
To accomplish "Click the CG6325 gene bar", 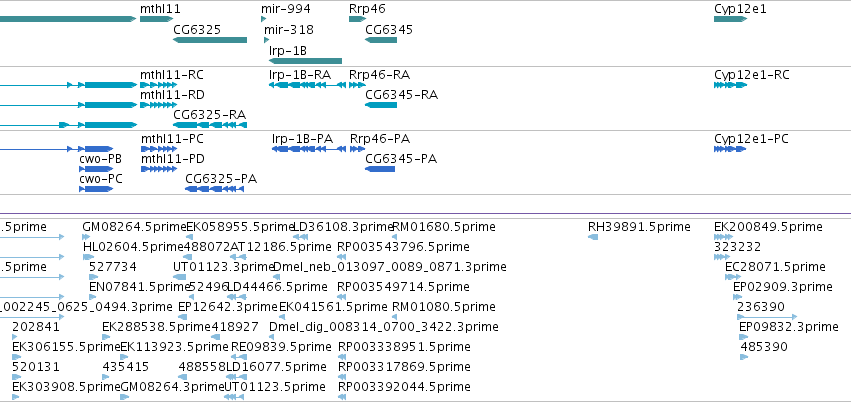I will coord(210,40).
